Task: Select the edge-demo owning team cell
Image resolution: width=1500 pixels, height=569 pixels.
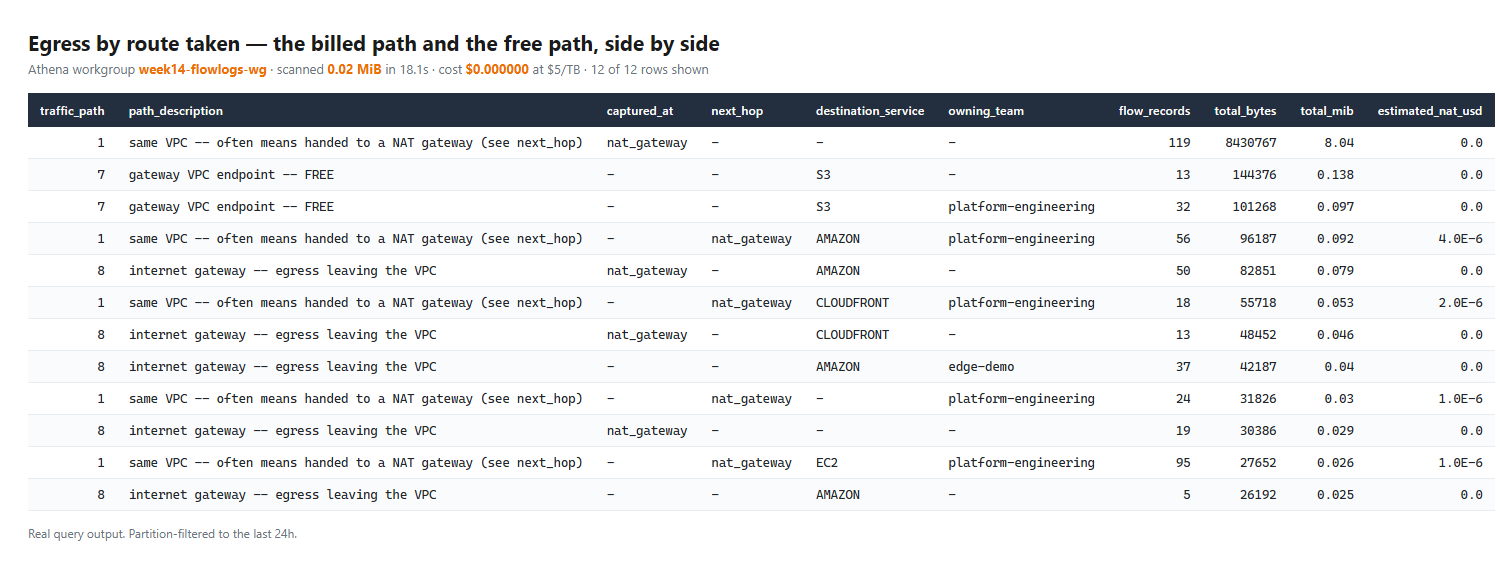Action: [981, 367]
